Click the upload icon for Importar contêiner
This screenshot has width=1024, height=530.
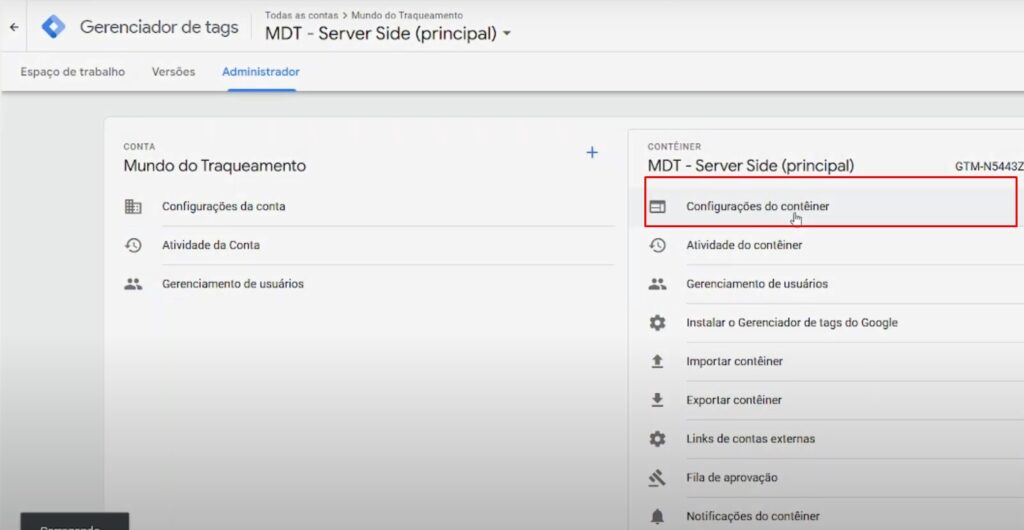(657, 361)
